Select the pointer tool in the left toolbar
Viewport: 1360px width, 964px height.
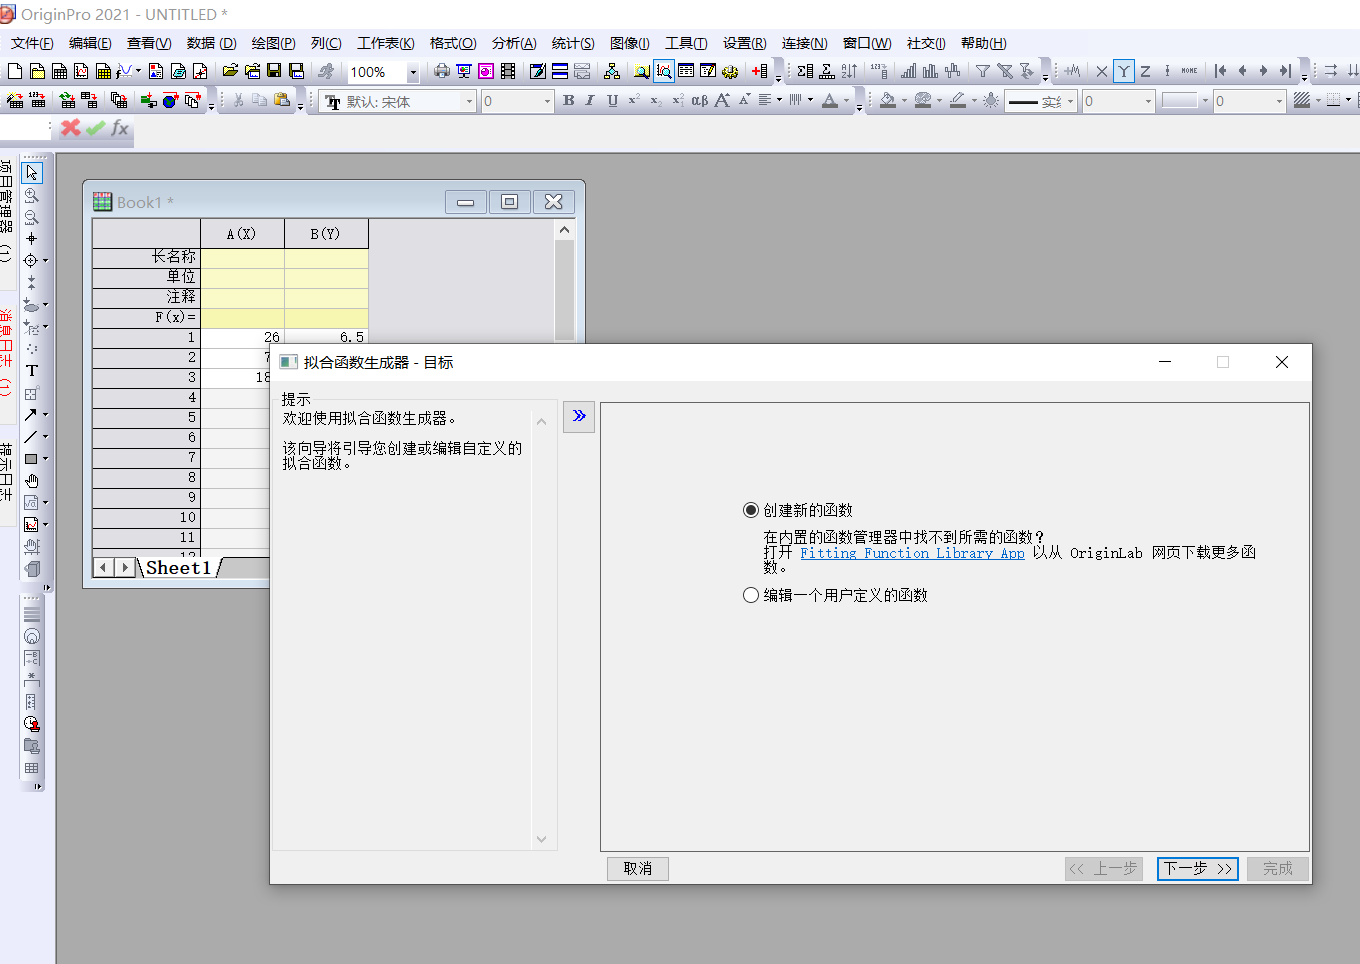click(x=31, y=172)
